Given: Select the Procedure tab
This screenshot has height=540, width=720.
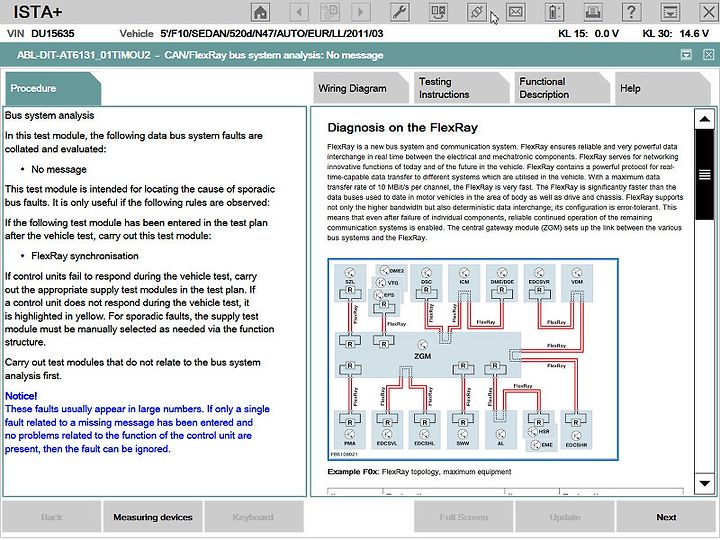Looking at the screenshot, I should (53, 88).
